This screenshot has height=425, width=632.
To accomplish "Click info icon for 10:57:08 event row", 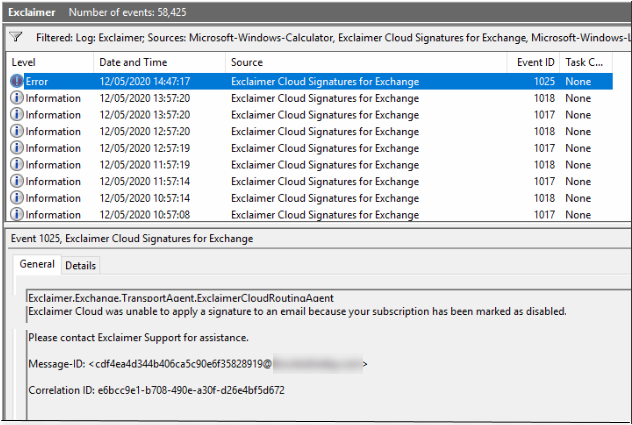I will point(17,214).
